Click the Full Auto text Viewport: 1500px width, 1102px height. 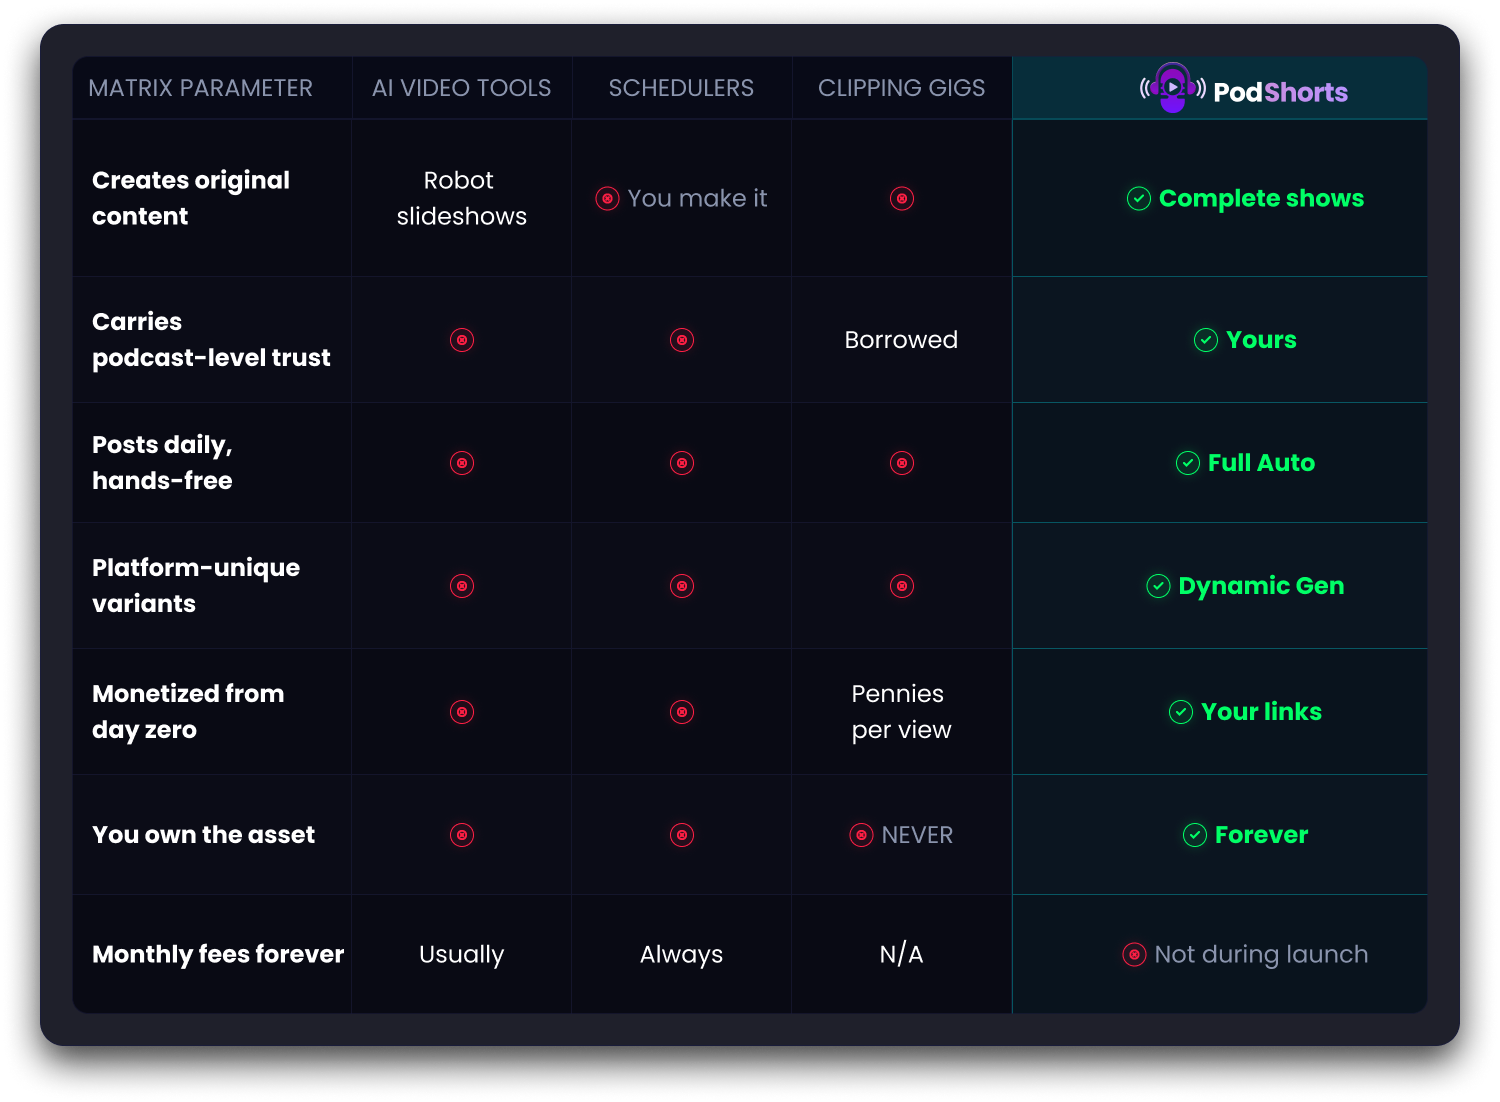click(1261, 463)
